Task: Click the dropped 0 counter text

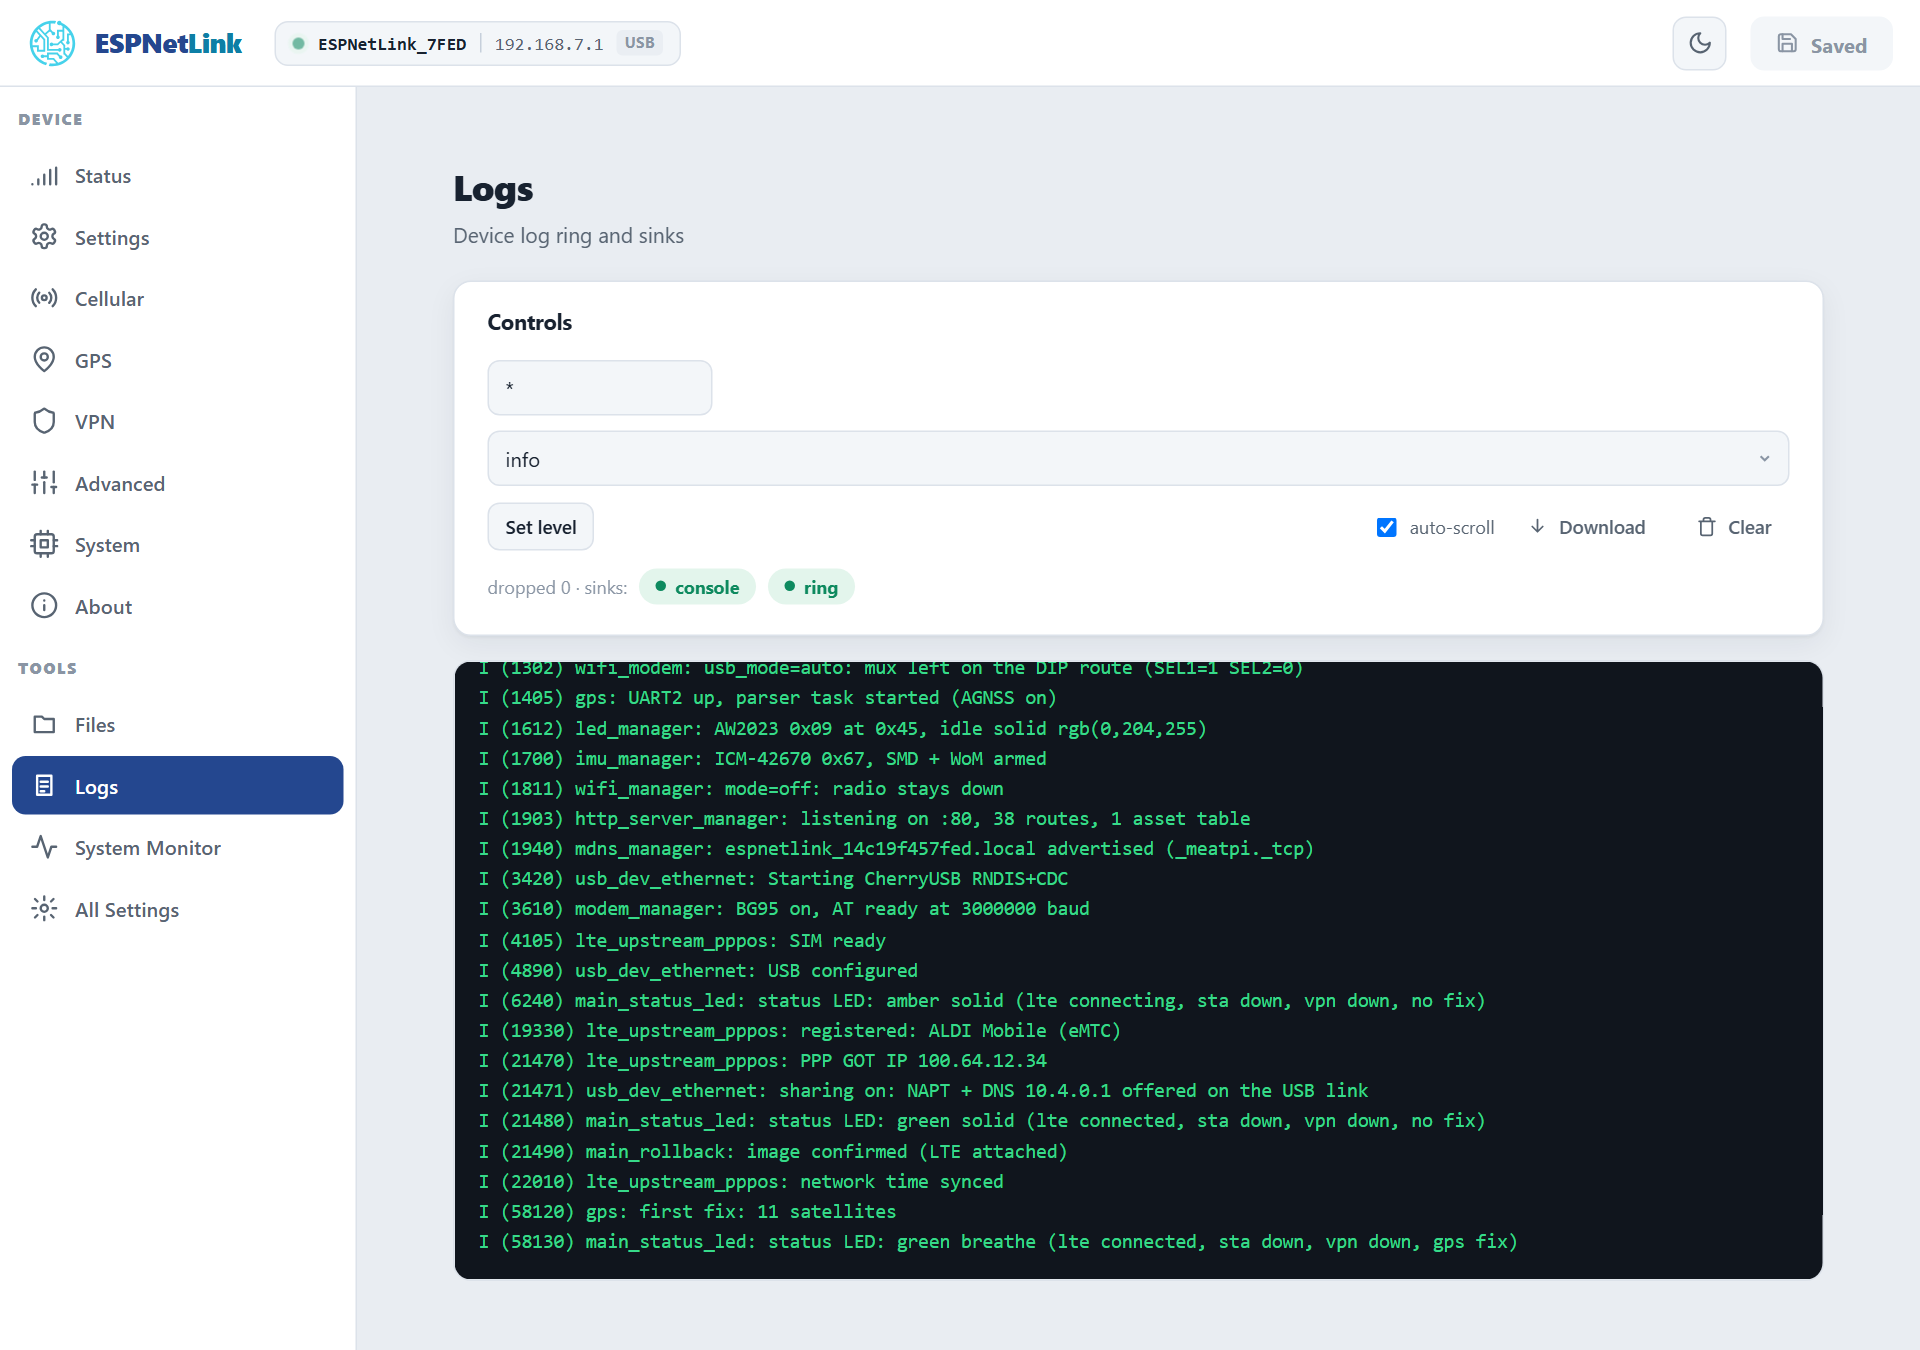Action: tap(529, 588)
